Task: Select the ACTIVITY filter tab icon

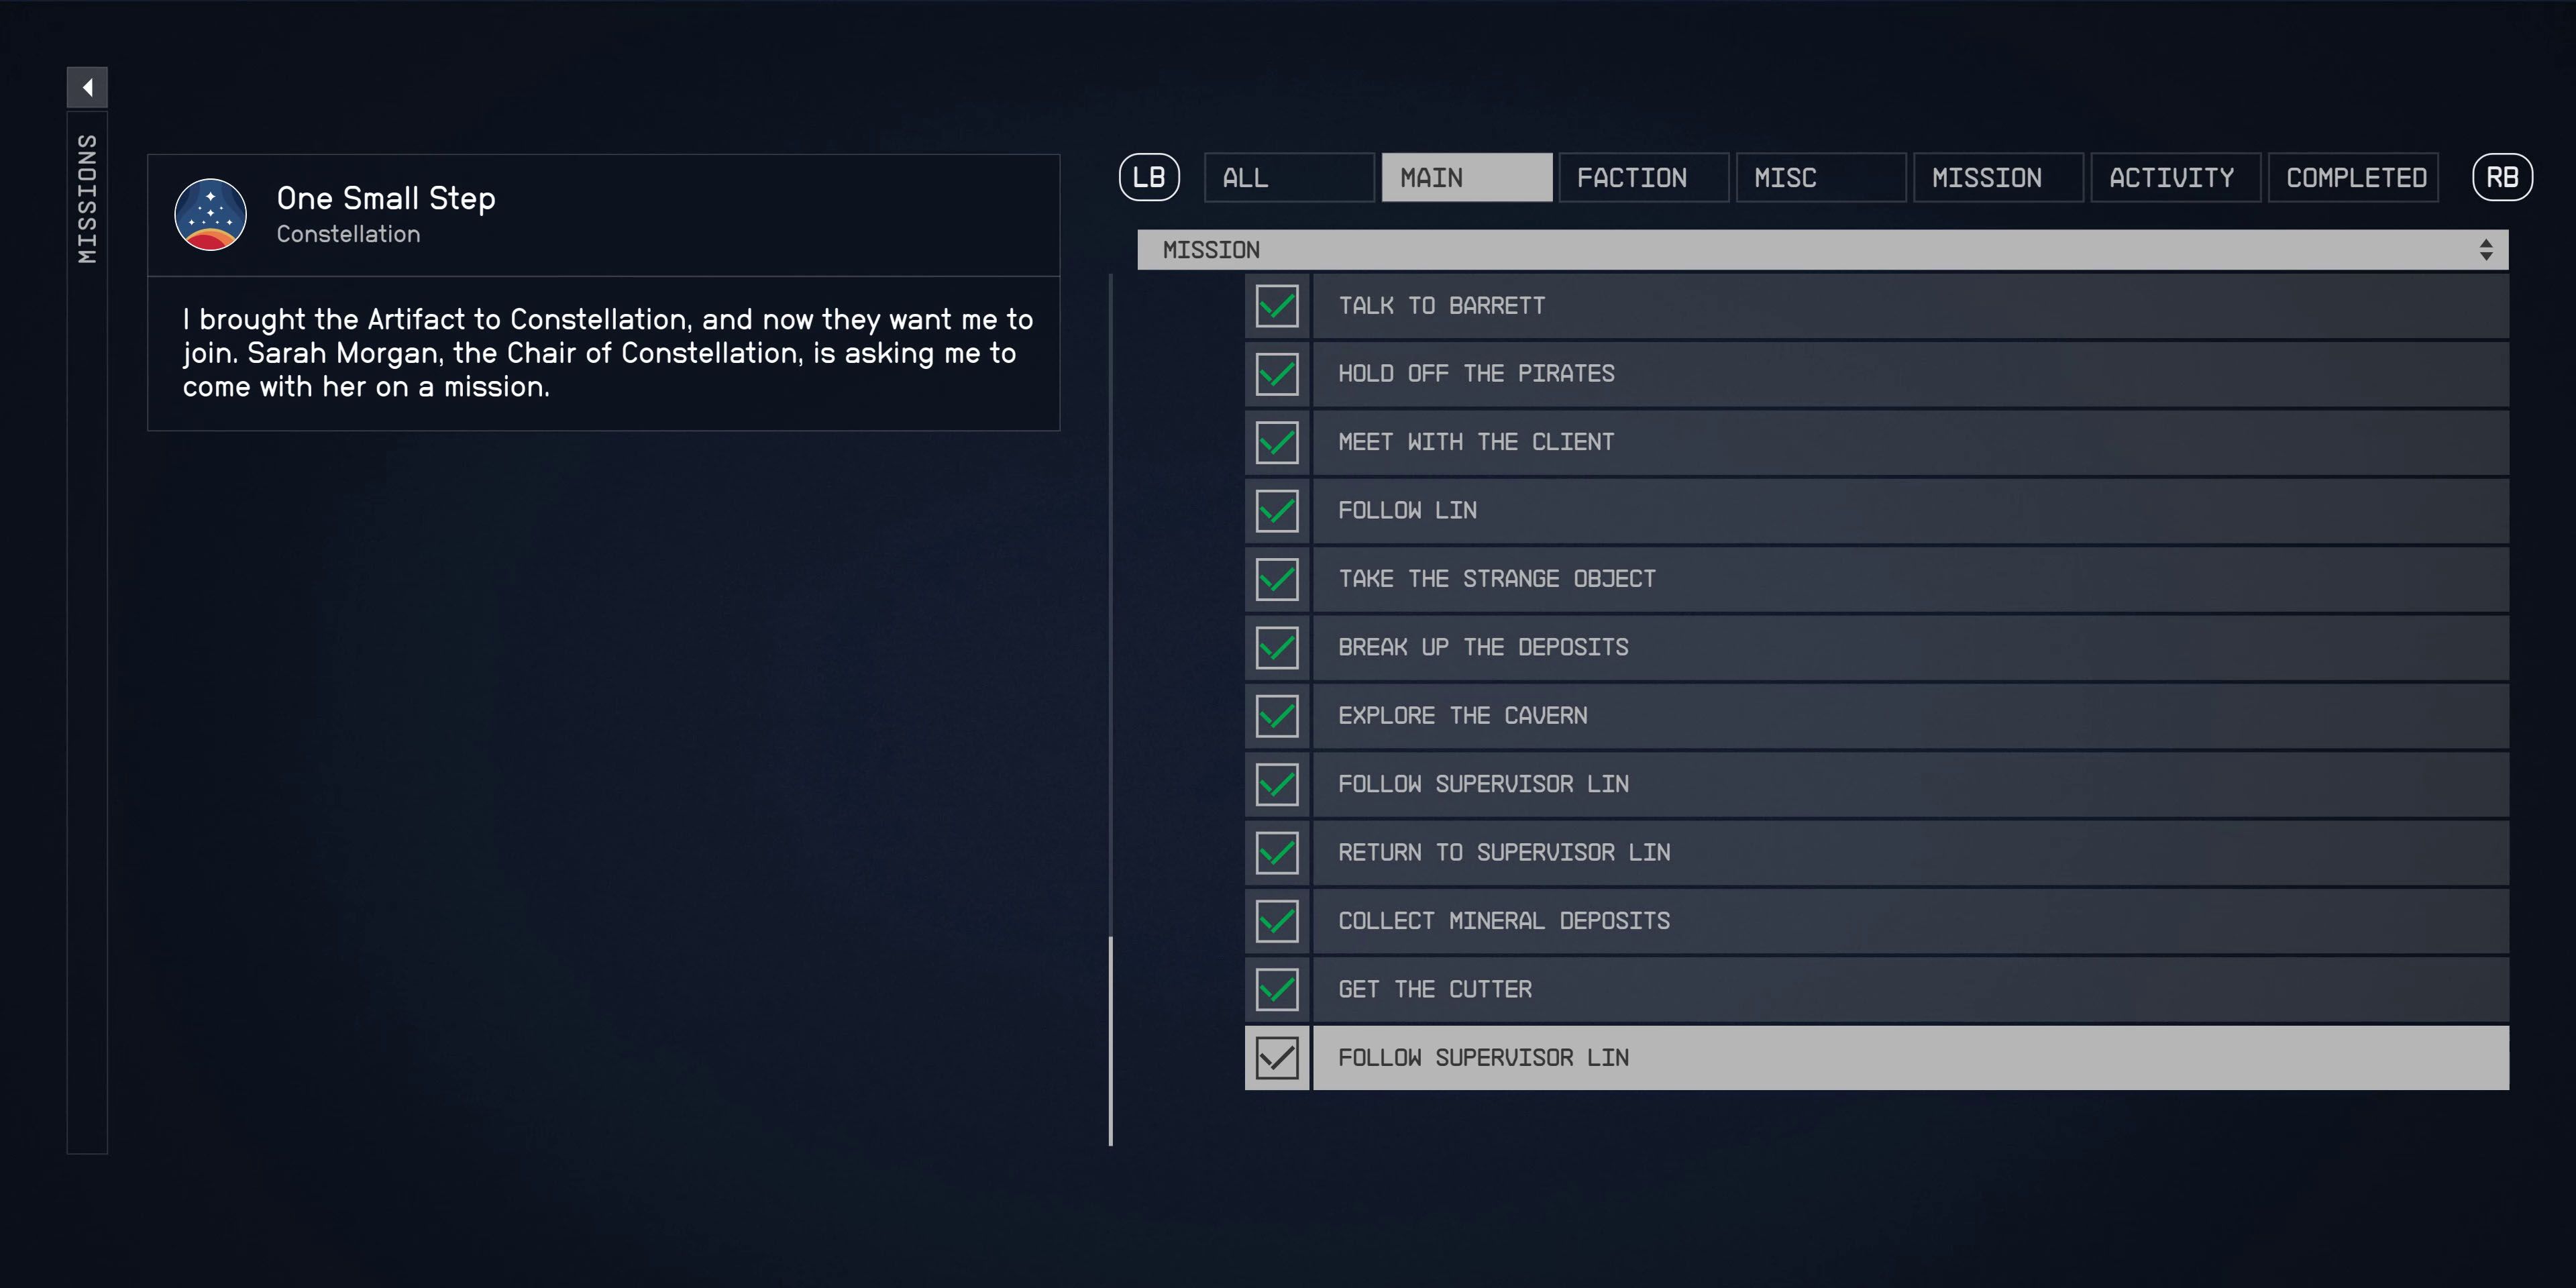Action: tap(2169, 176)
